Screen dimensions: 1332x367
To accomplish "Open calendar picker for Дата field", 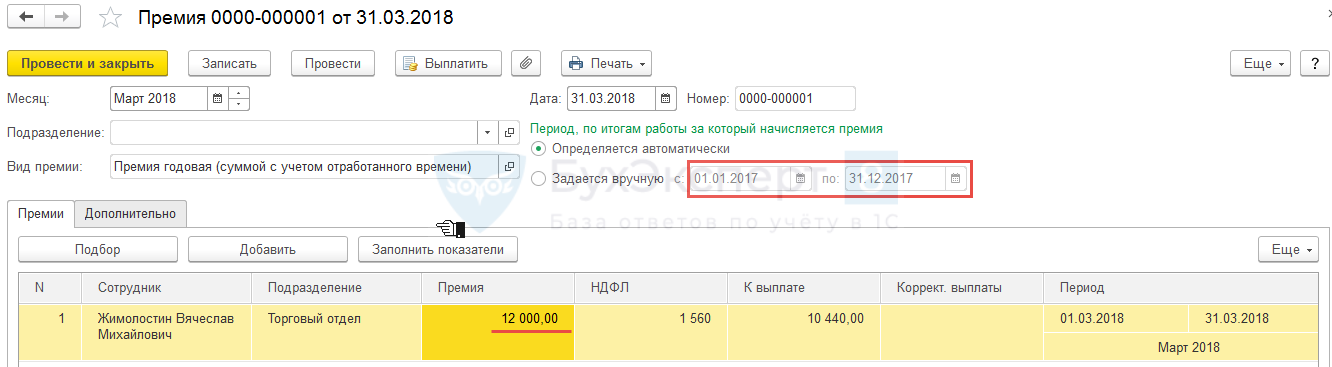I will 667,99.
